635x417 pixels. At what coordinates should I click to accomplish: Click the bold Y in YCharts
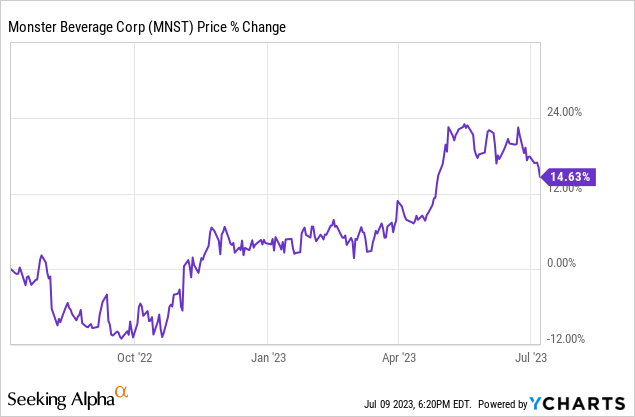click(538, 402)
